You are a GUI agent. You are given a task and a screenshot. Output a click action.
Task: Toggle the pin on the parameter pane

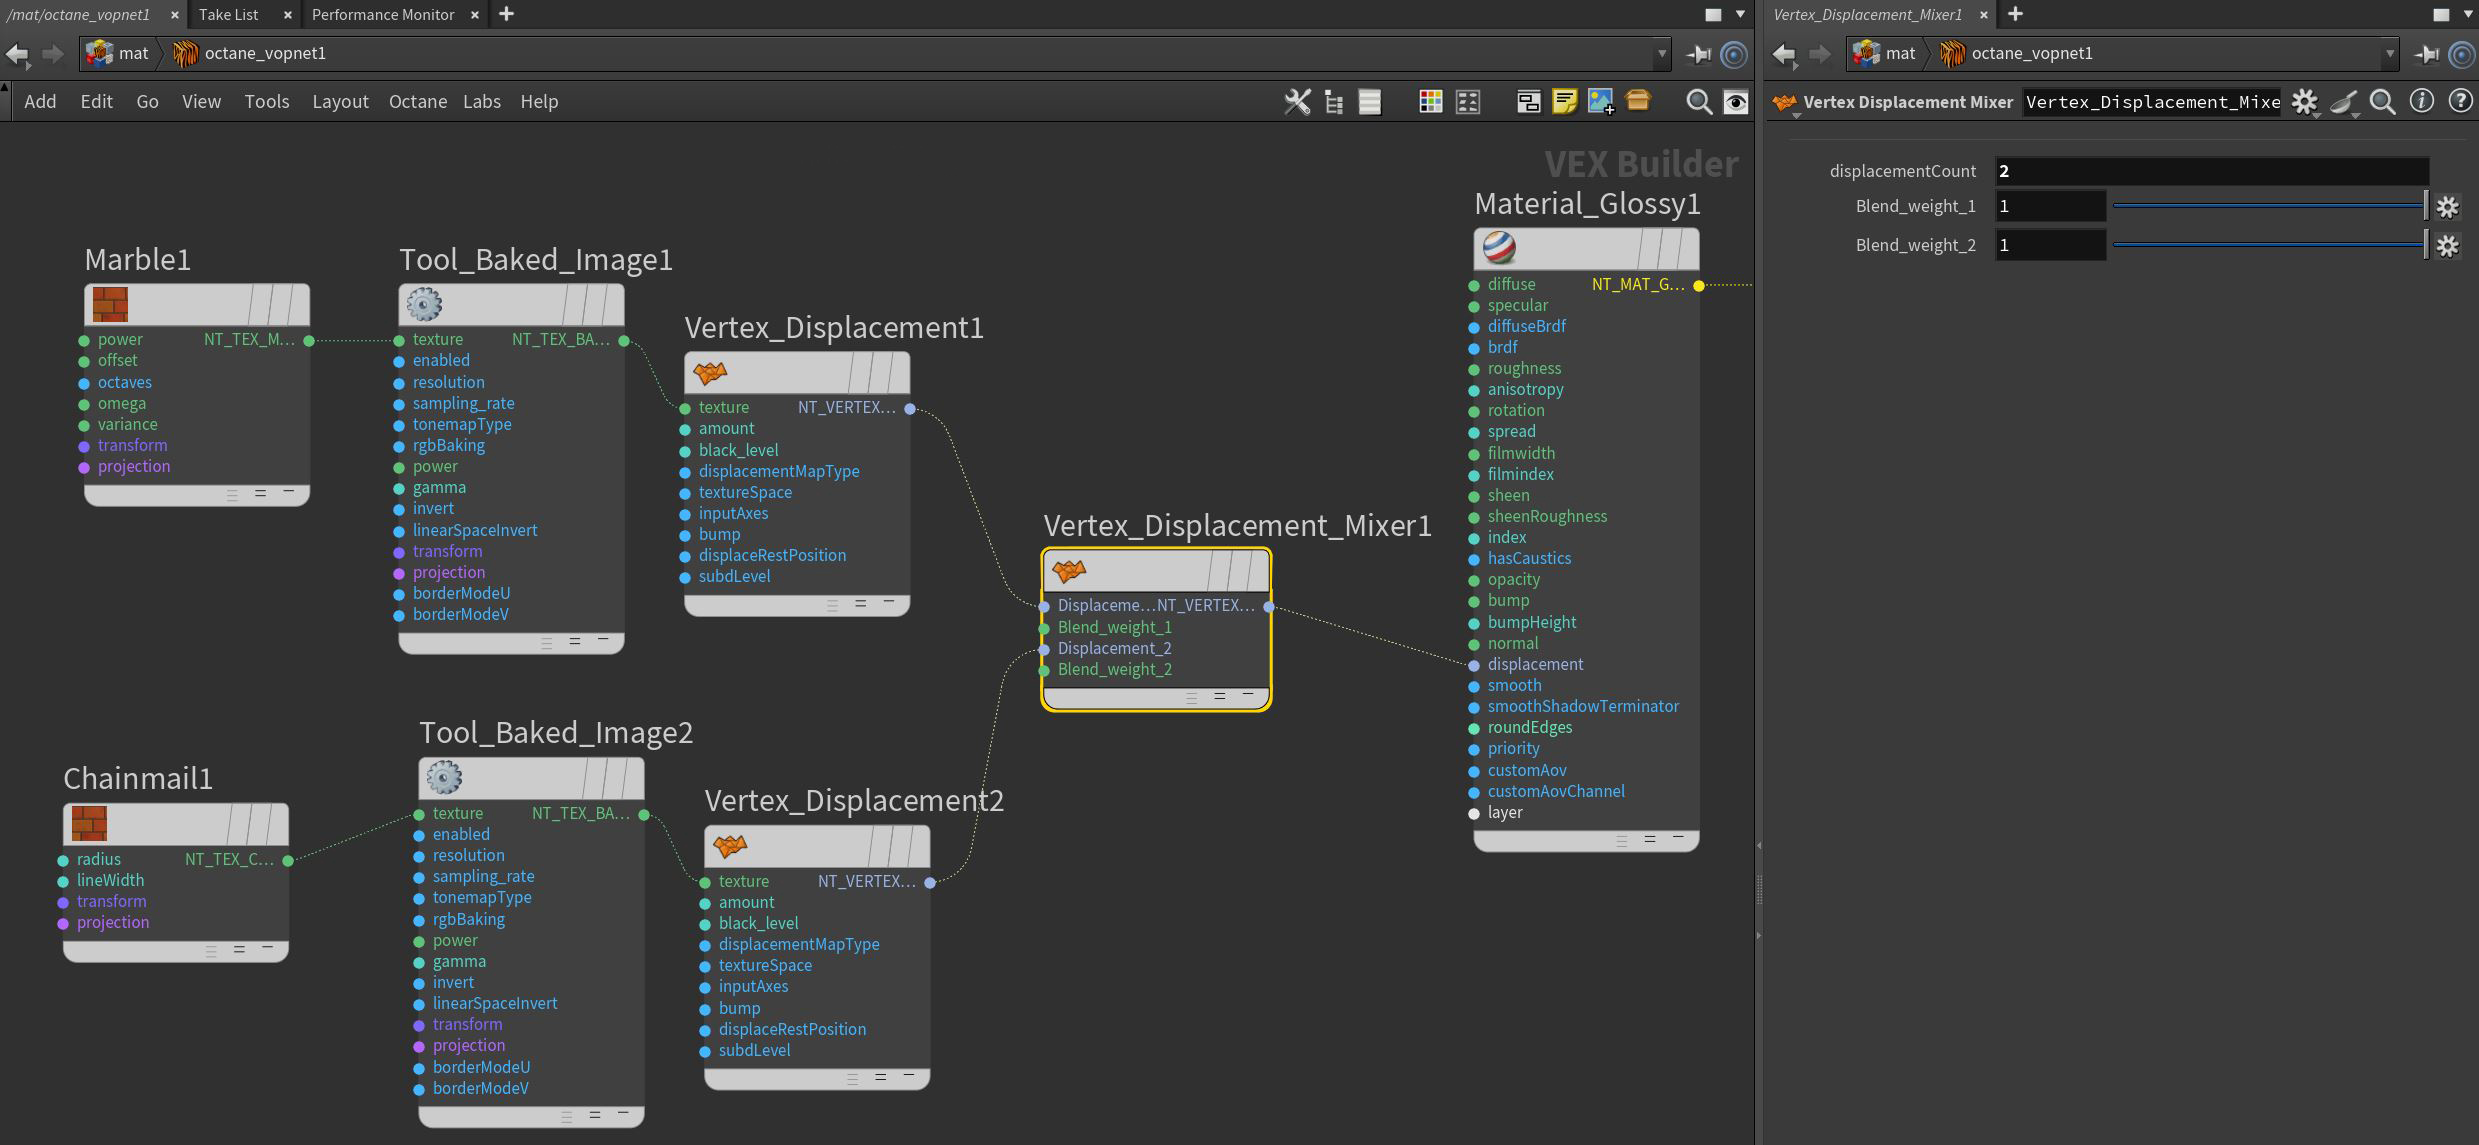coord(2426,54)
